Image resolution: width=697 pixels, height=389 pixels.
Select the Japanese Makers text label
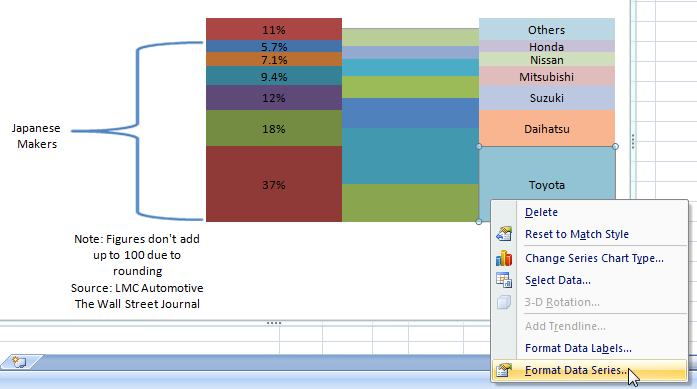pos(36,136)
